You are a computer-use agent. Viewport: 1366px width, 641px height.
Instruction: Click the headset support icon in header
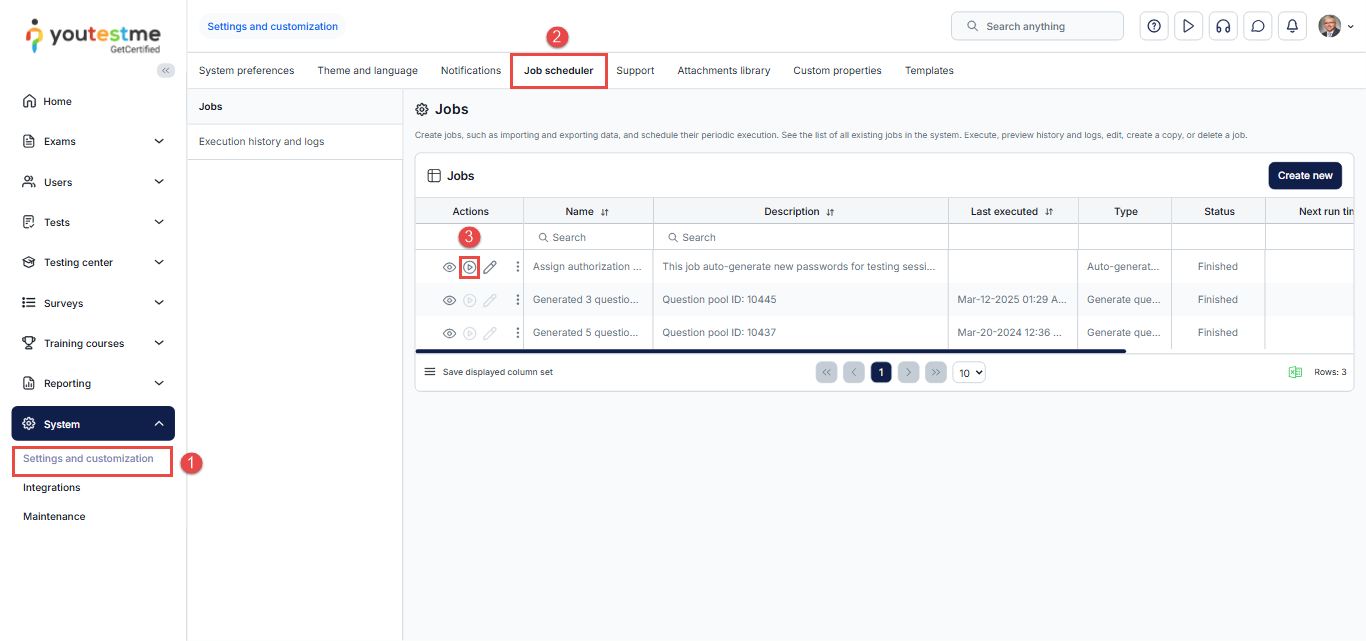(1222, 27)
